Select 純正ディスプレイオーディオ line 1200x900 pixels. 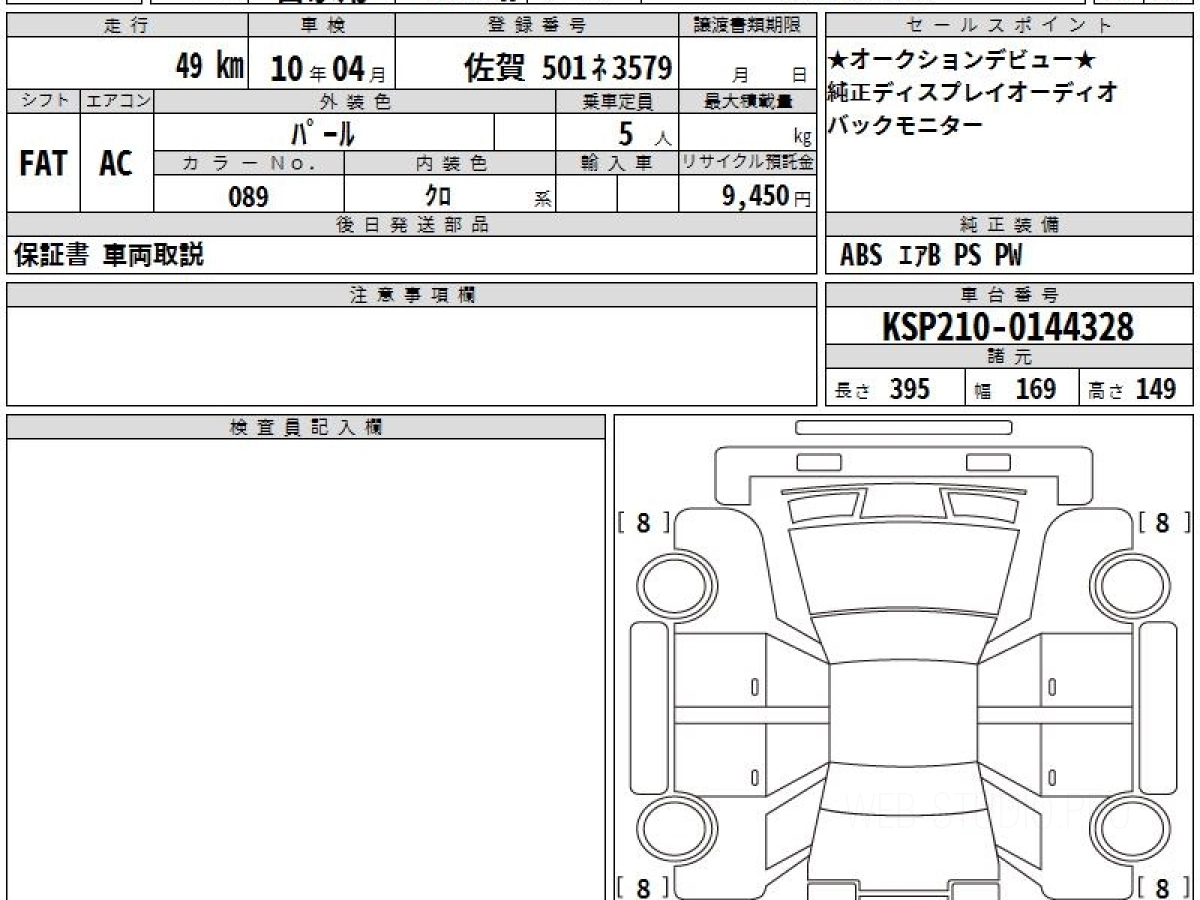(973, 93)
